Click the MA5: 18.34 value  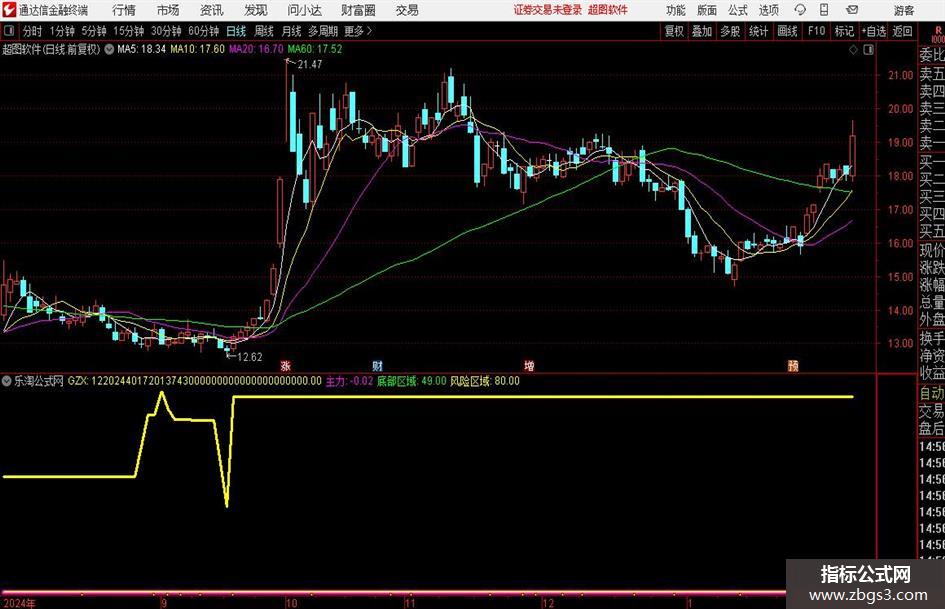pyautogui.click(x=141, y=49)
